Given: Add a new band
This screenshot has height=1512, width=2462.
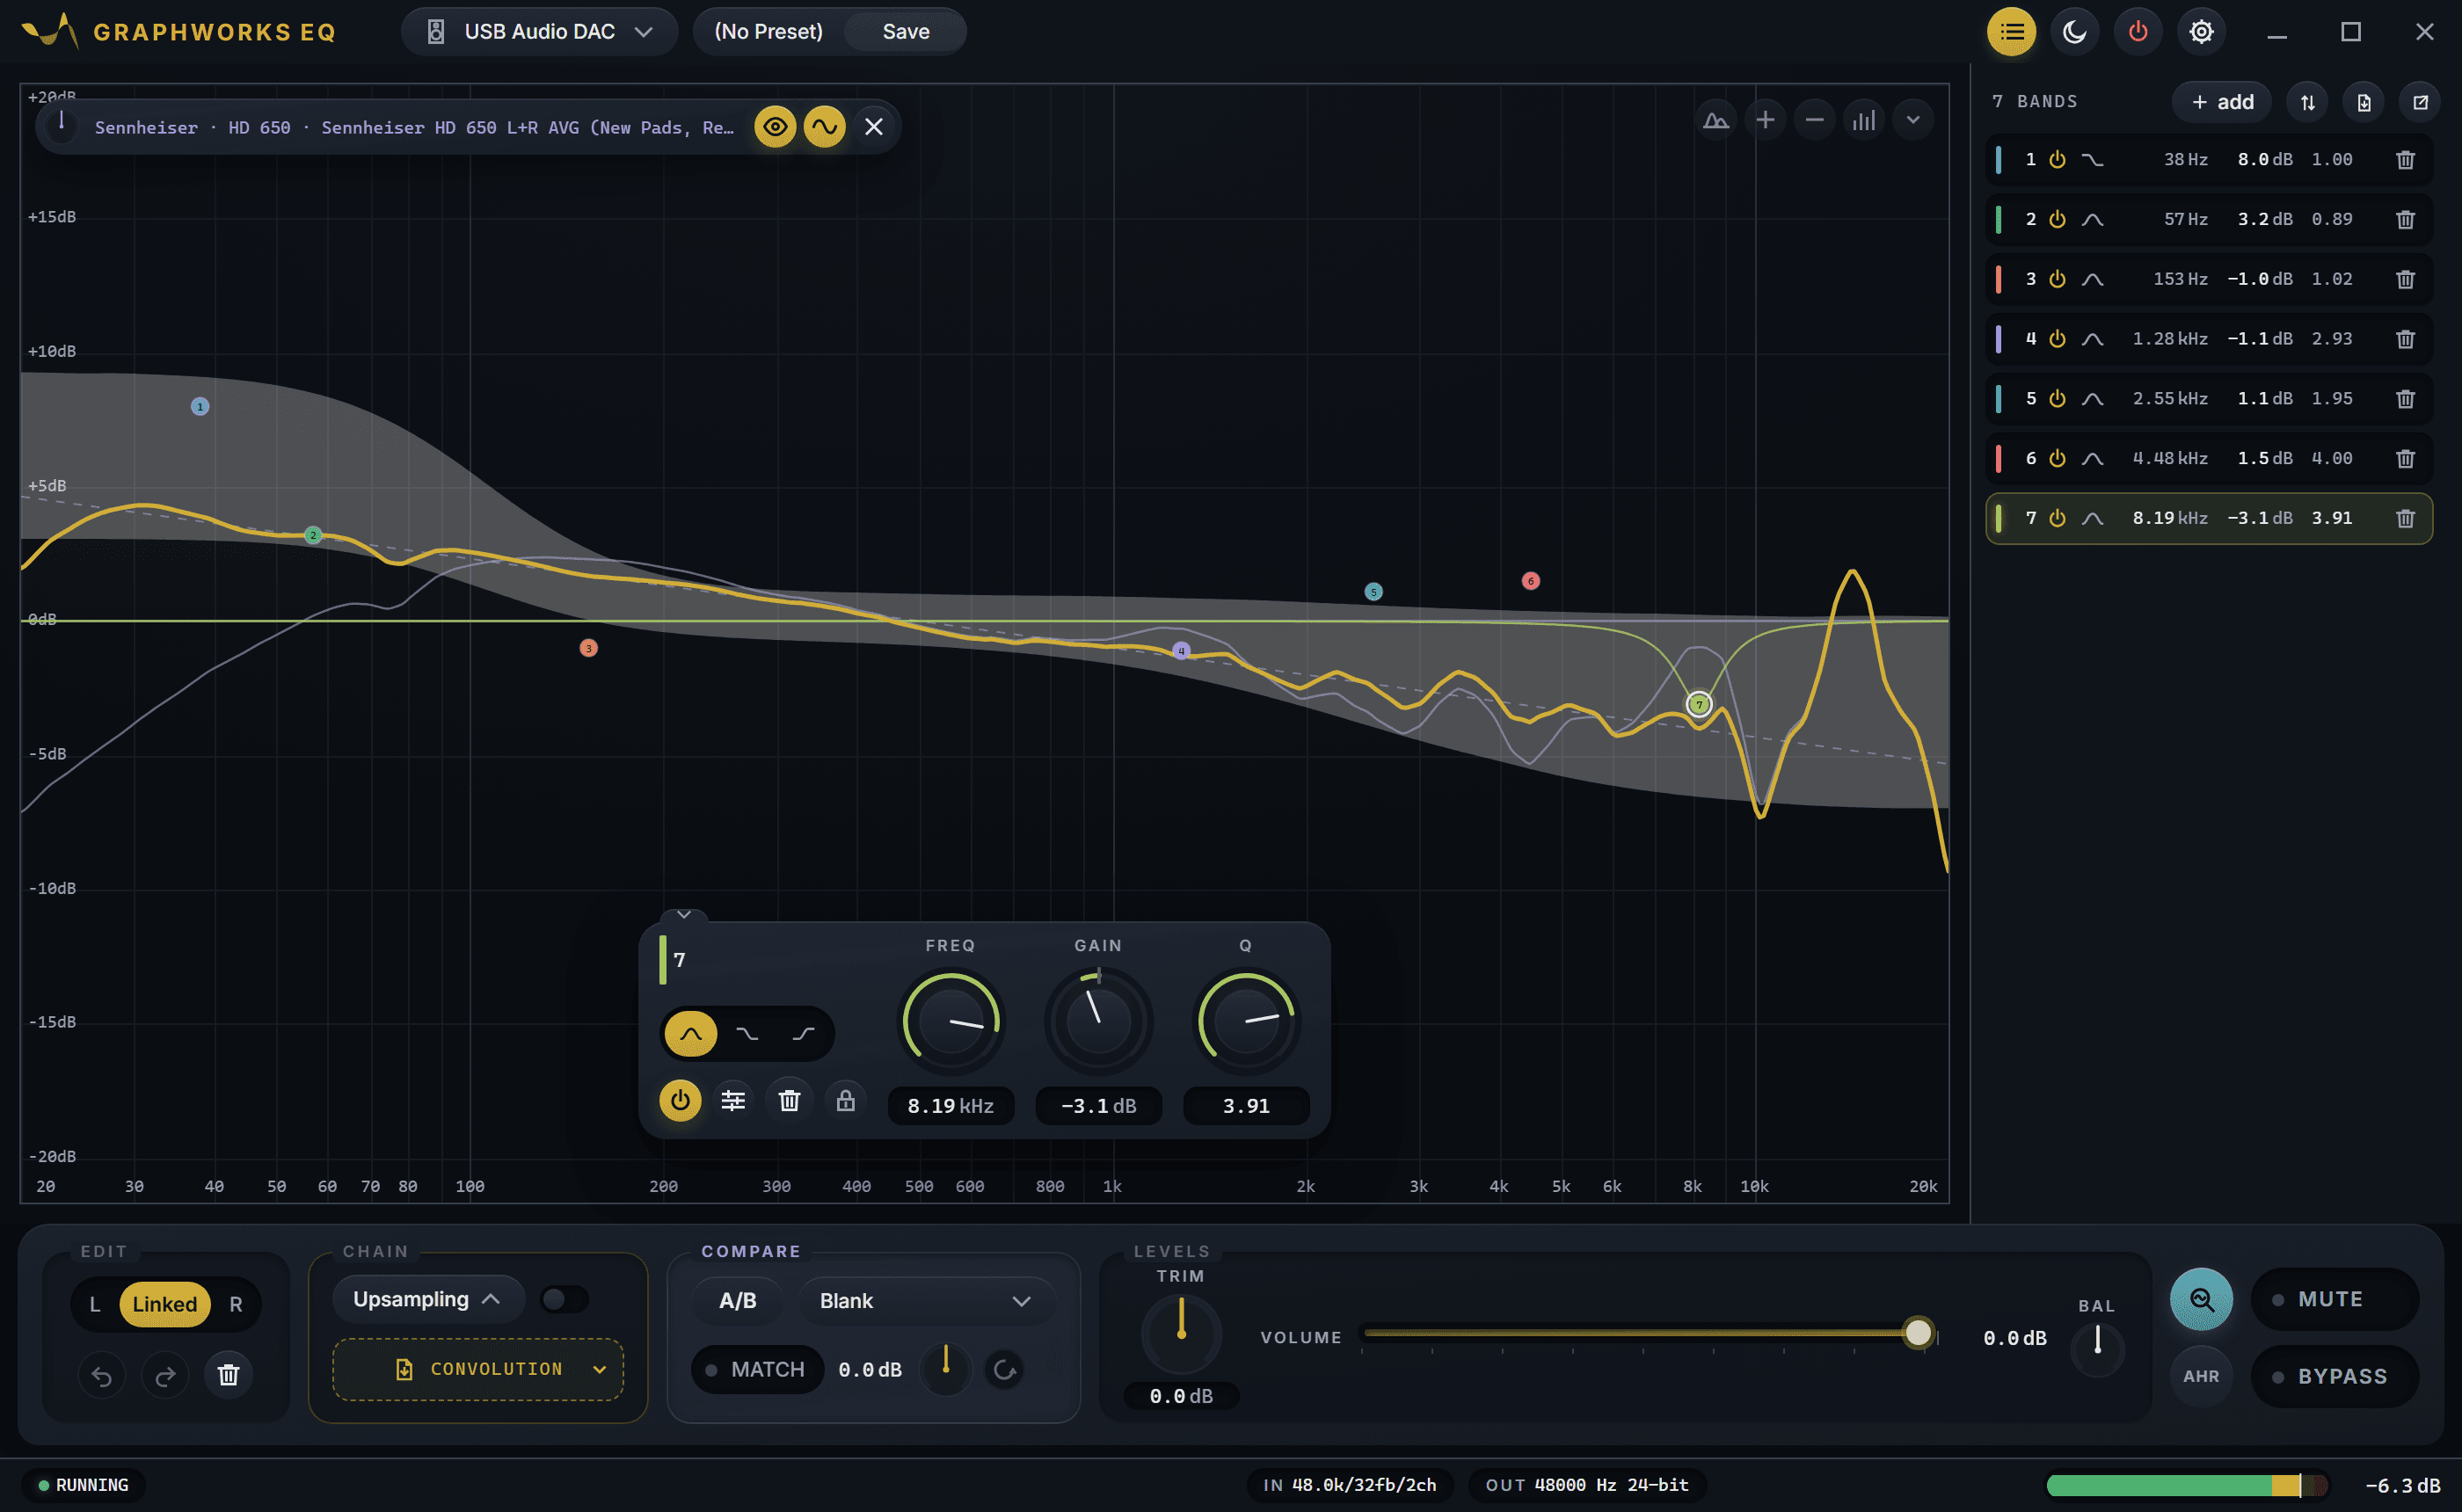Looking at the screenshot, I should pos(2222,102).
